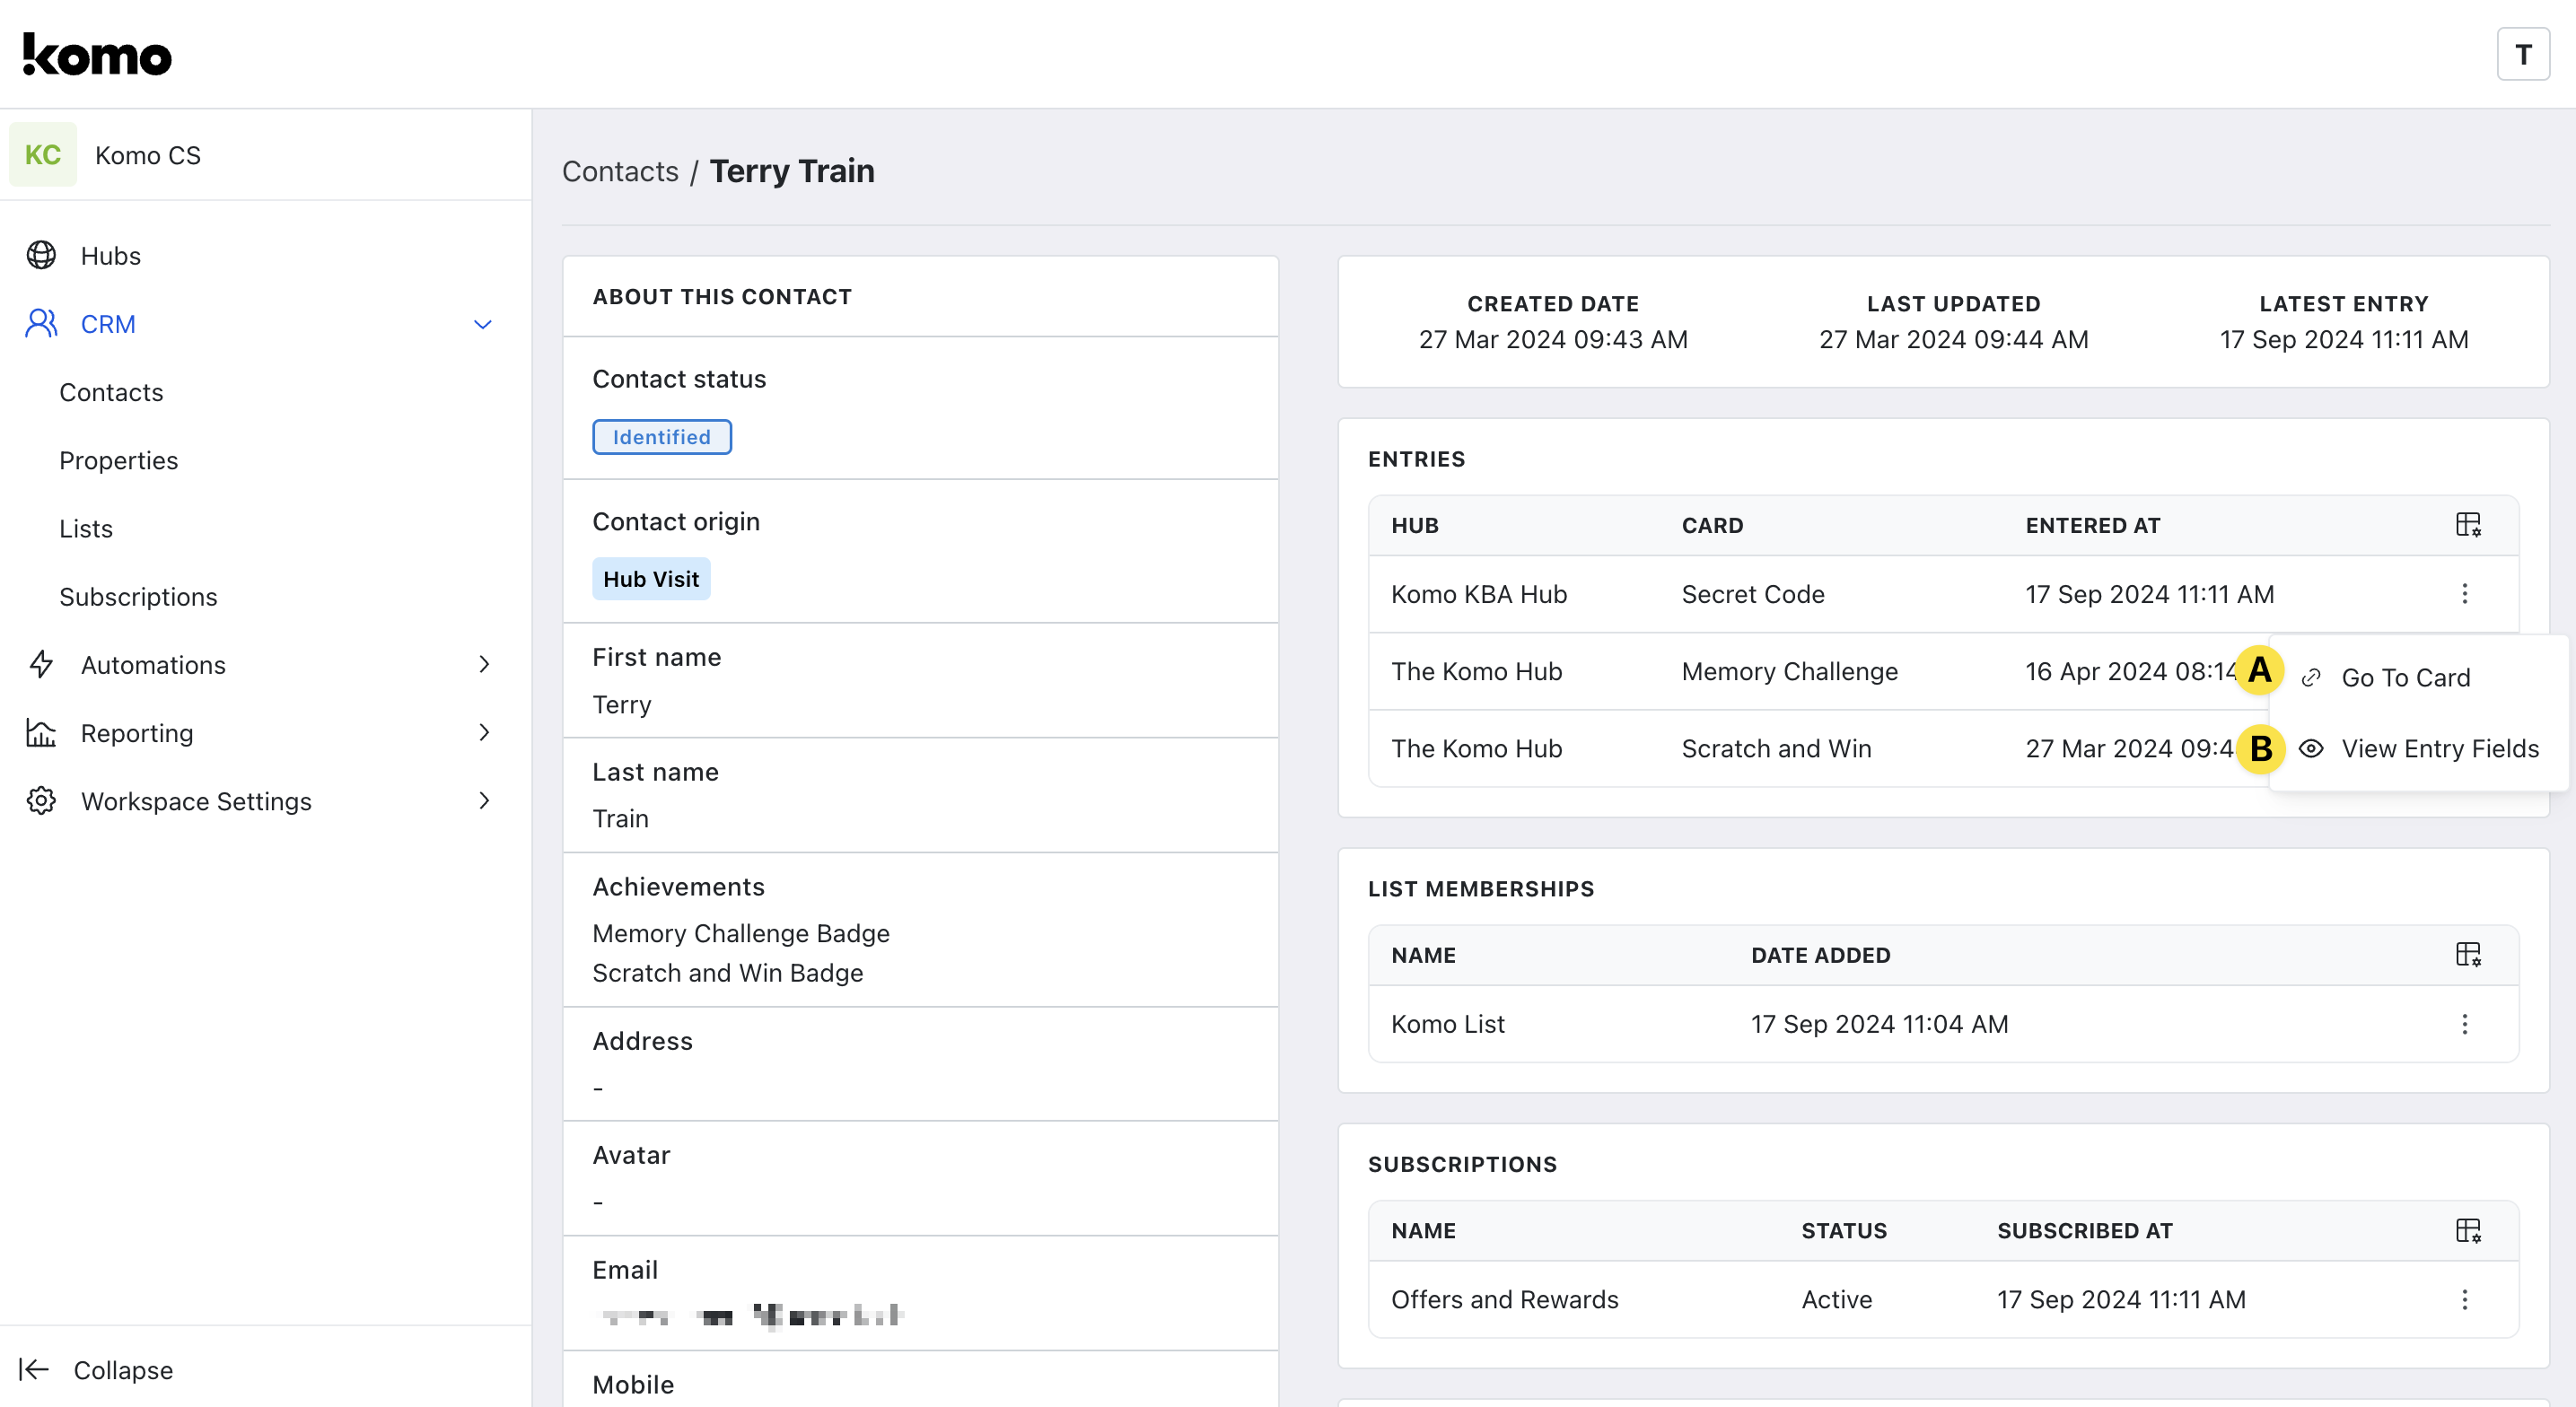
Task: Expand the Reporting menu
Action: coord(483,733)
